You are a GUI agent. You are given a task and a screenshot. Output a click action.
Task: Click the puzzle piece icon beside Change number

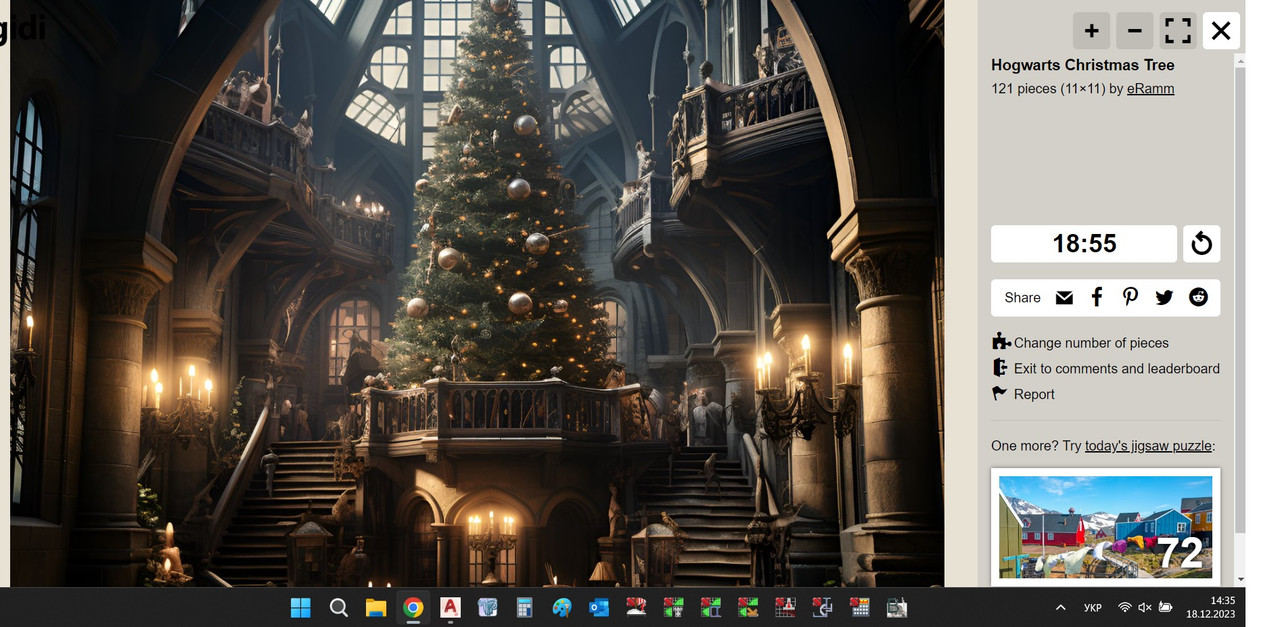tap(1001, 342)
